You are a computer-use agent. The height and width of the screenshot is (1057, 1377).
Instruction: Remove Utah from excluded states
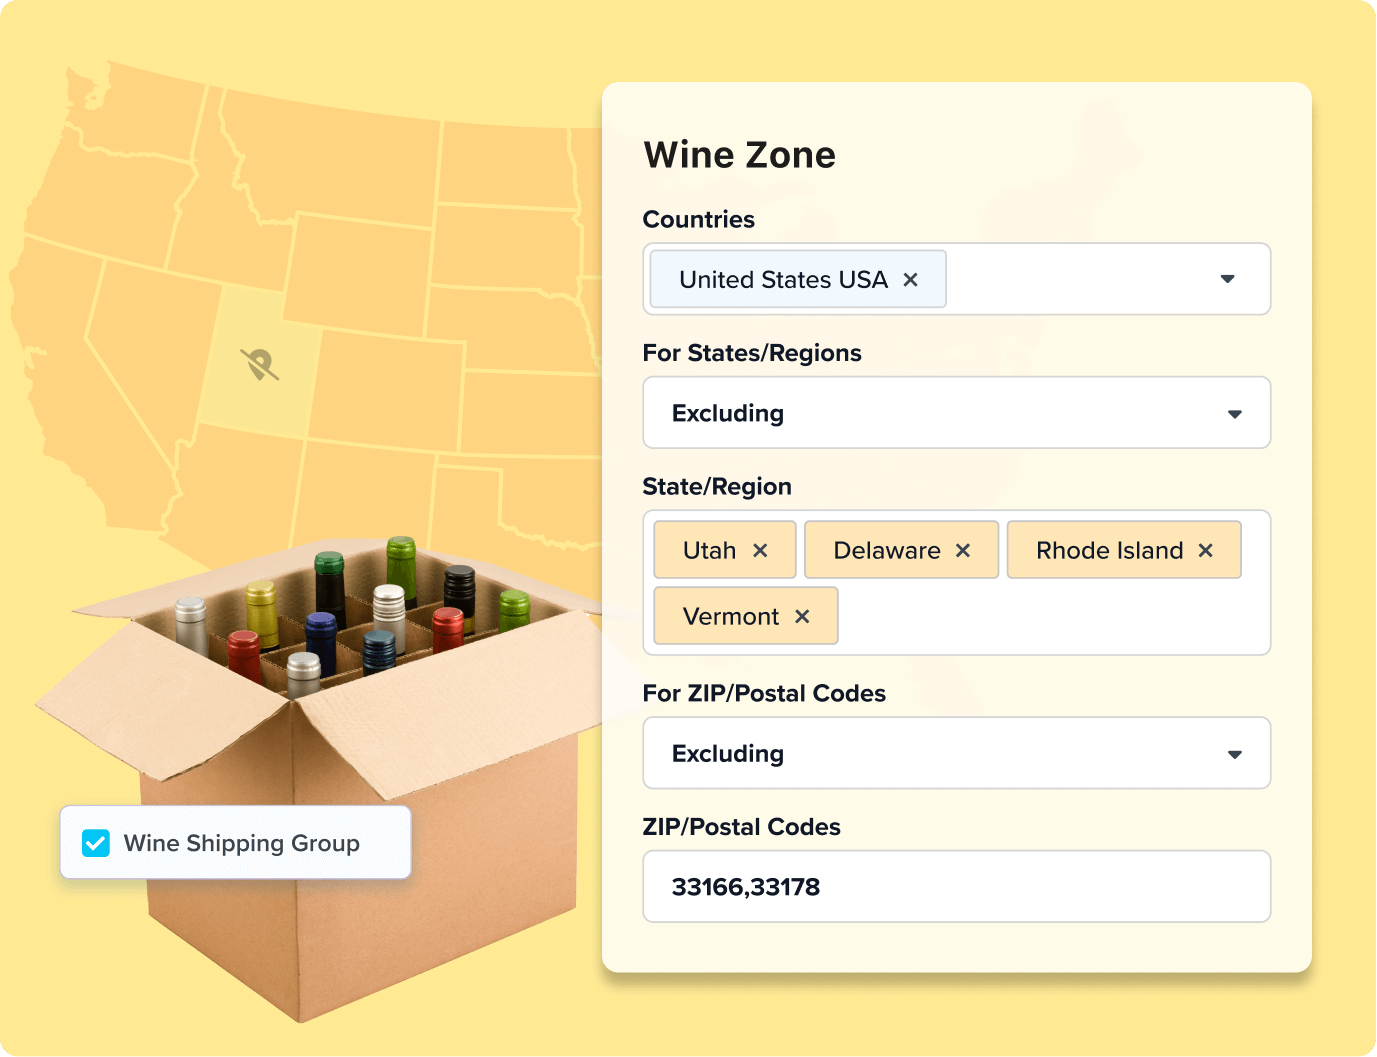point(760,551)
